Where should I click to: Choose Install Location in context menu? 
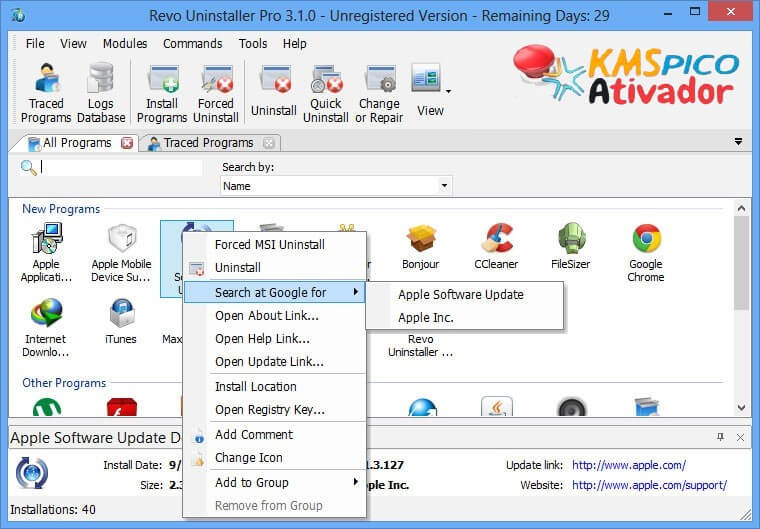pos(274,386)
